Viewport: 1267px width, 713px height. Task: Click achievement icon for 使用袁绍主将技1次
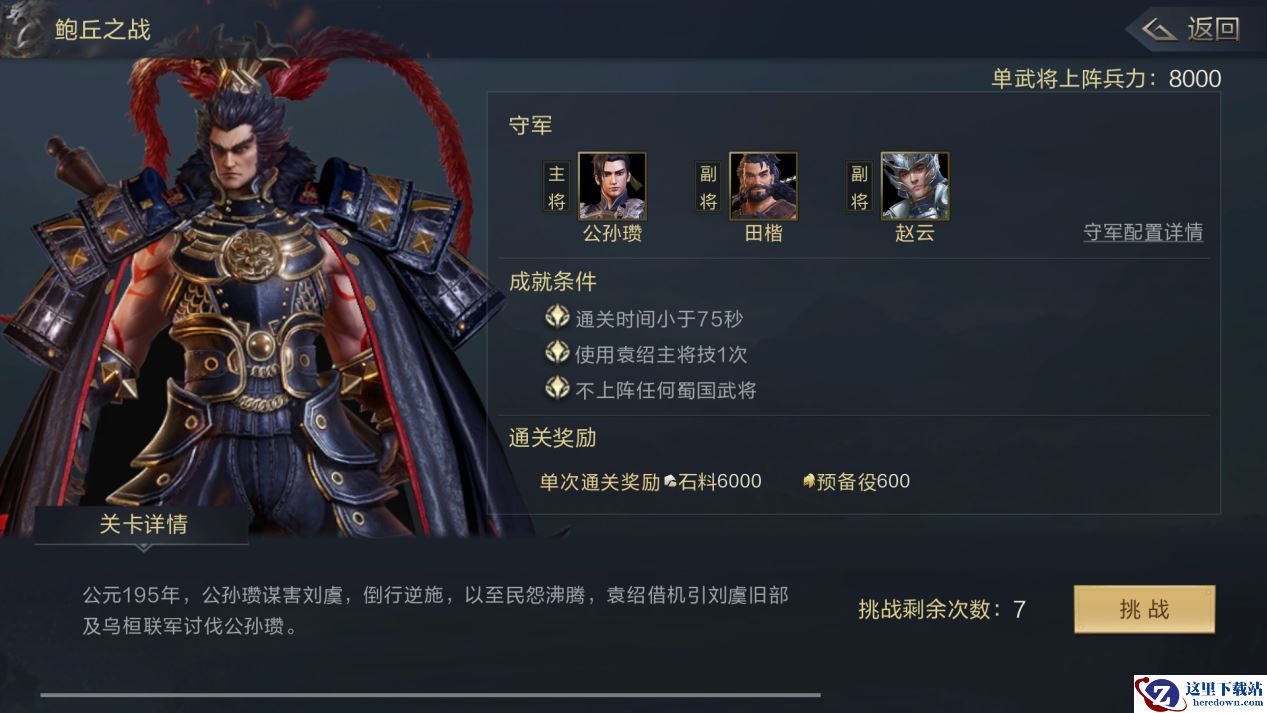(x=557, y=353)
